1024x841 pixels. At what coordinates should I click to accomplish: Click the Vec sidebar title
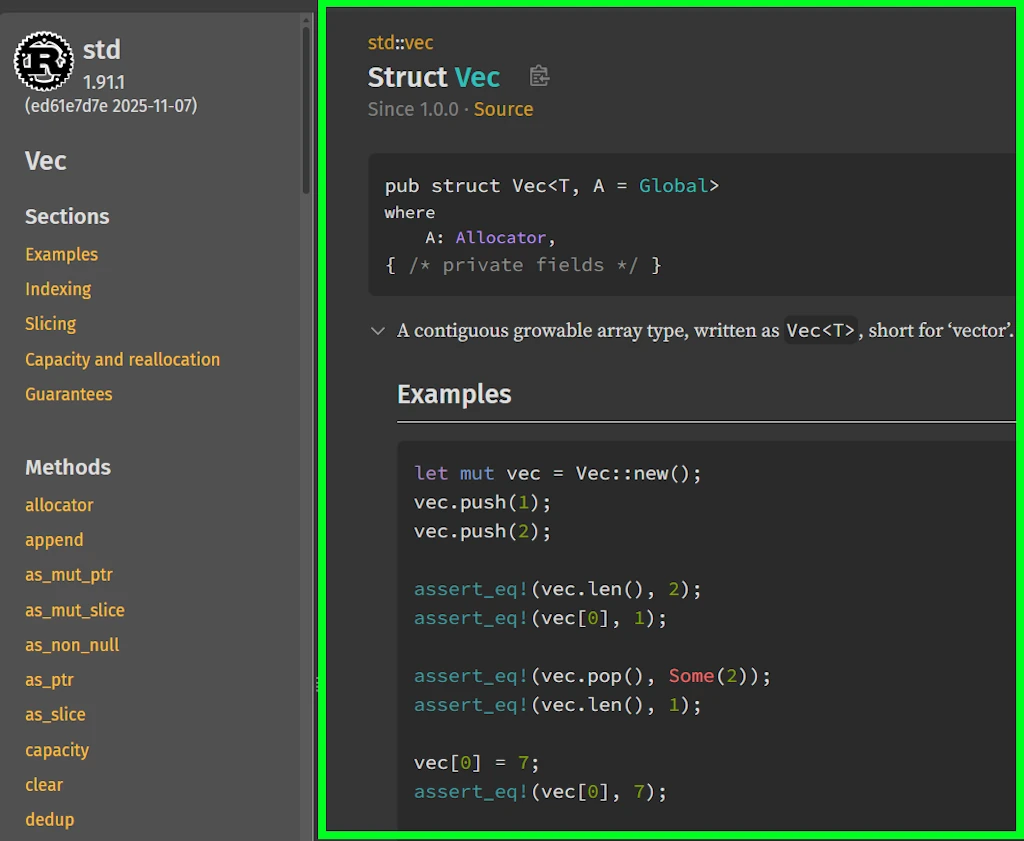click(x=46, y=161)
